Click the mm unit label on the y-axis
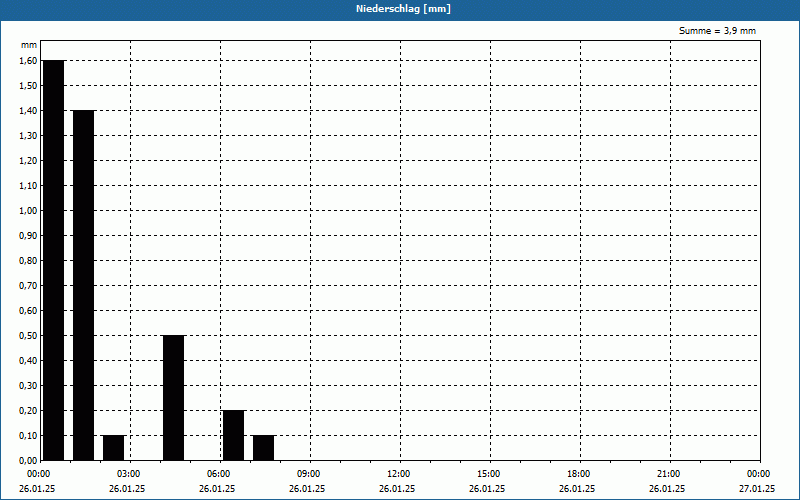This screenshot has height=500, width=800. pyautogui.click(x=29, y=45)
